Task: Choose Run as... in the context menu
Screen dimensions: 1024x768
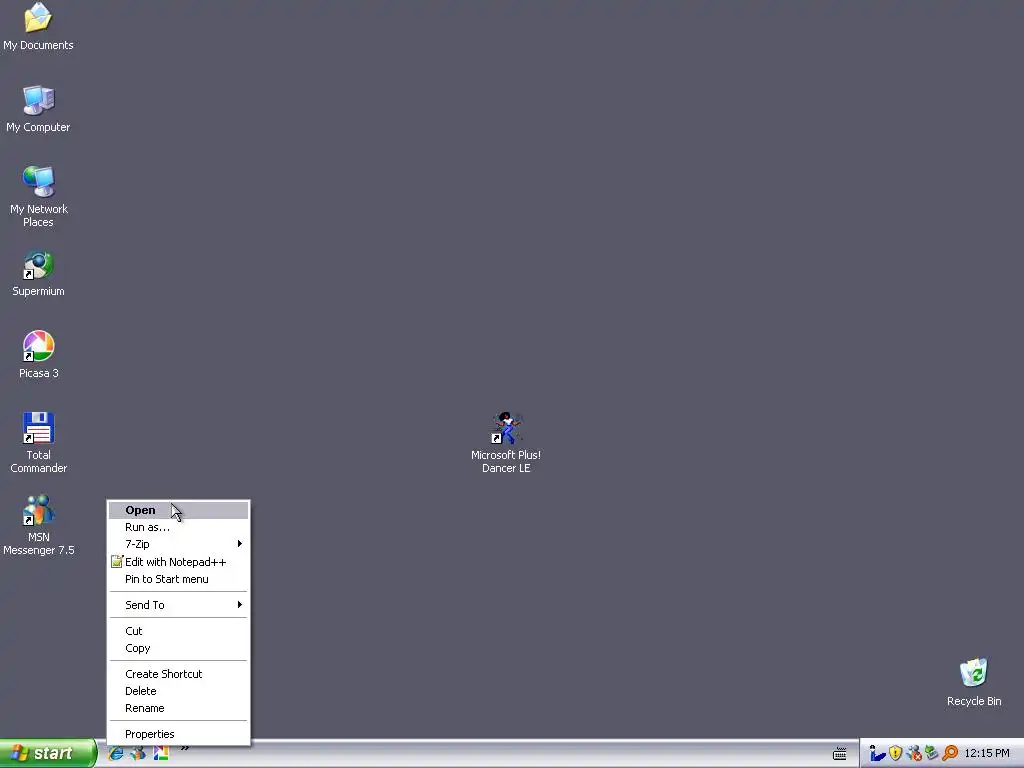Action: pos(178,527)
